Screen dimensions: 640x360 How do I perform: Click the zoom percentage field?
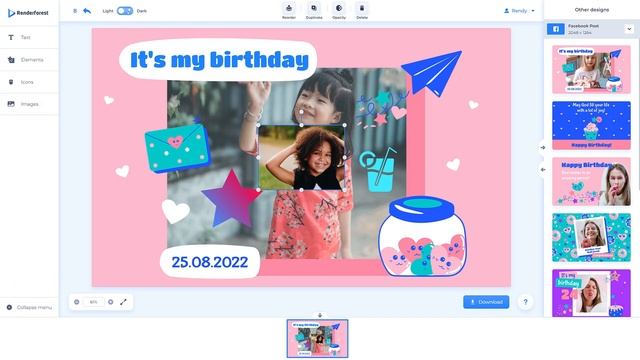tap(93, 302)
